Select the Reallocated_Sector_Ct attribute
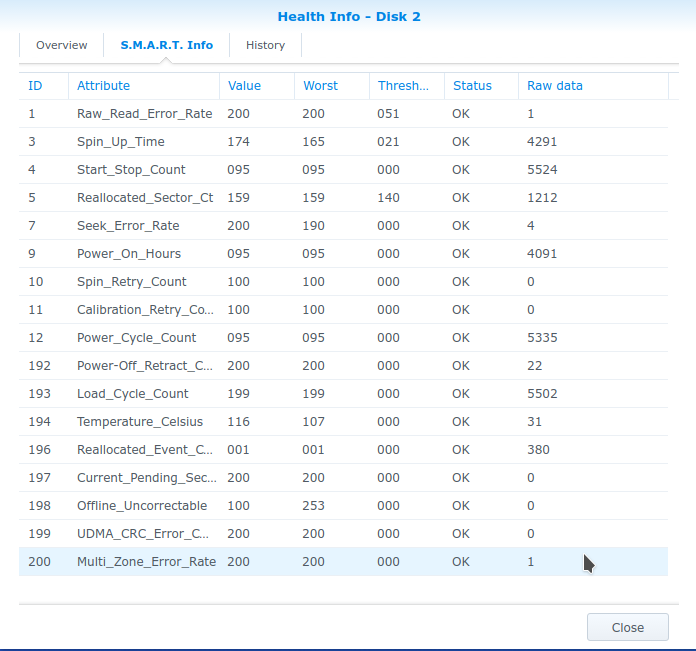The width and height of the screenshot is (696, 651). [x=145, y=197]
